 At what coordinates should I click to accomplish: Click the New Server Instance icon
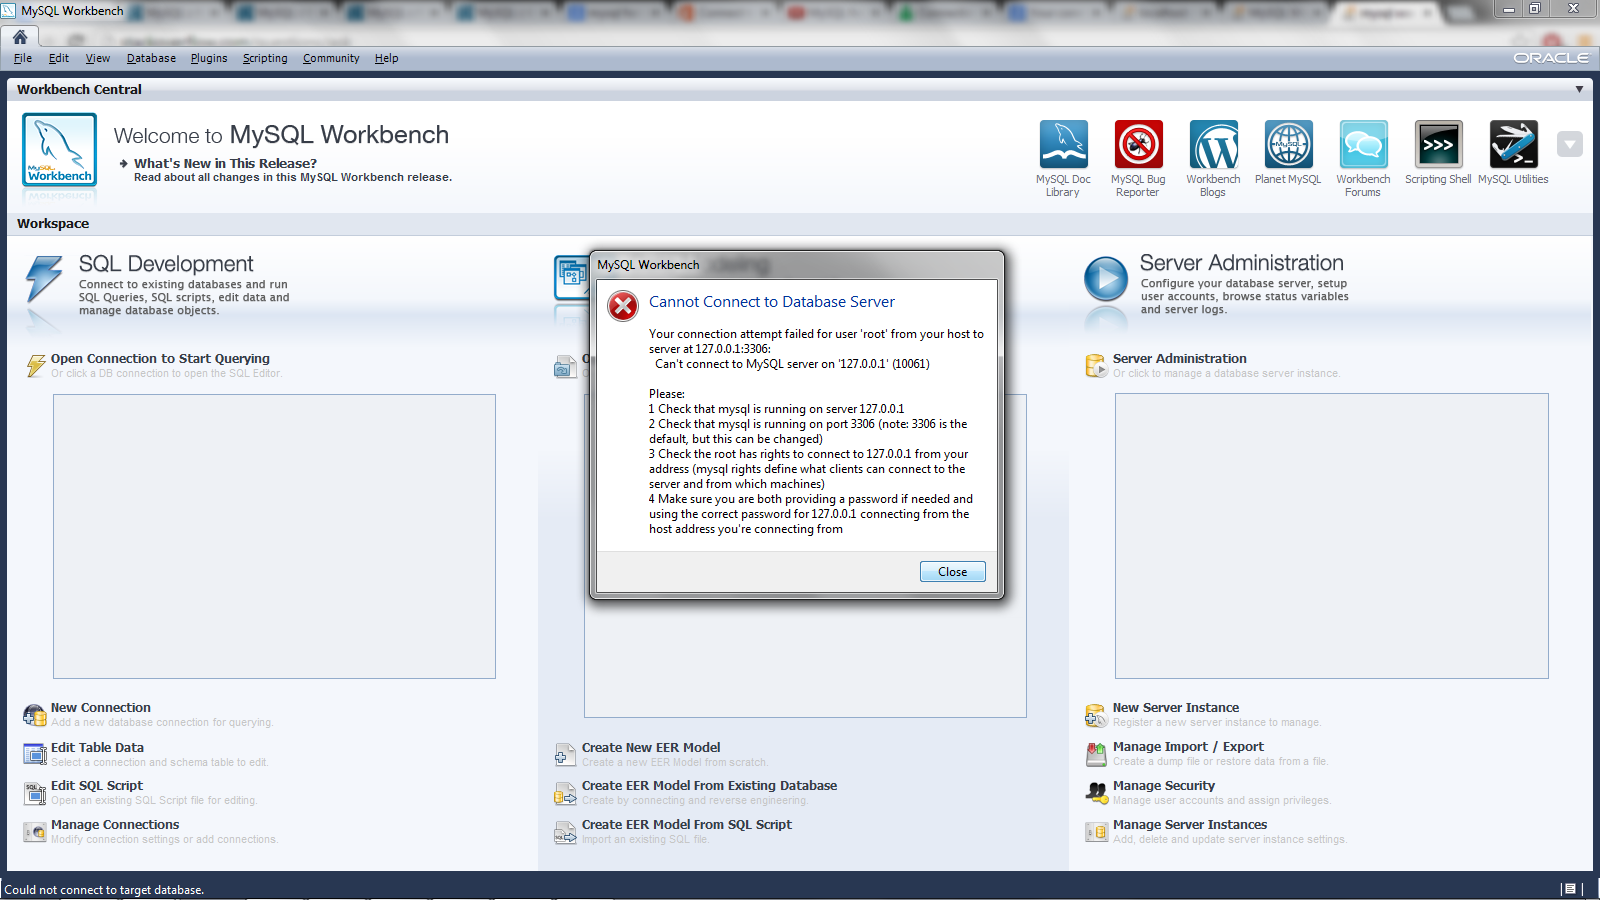pyautogui.click(x=1096, y=715)
